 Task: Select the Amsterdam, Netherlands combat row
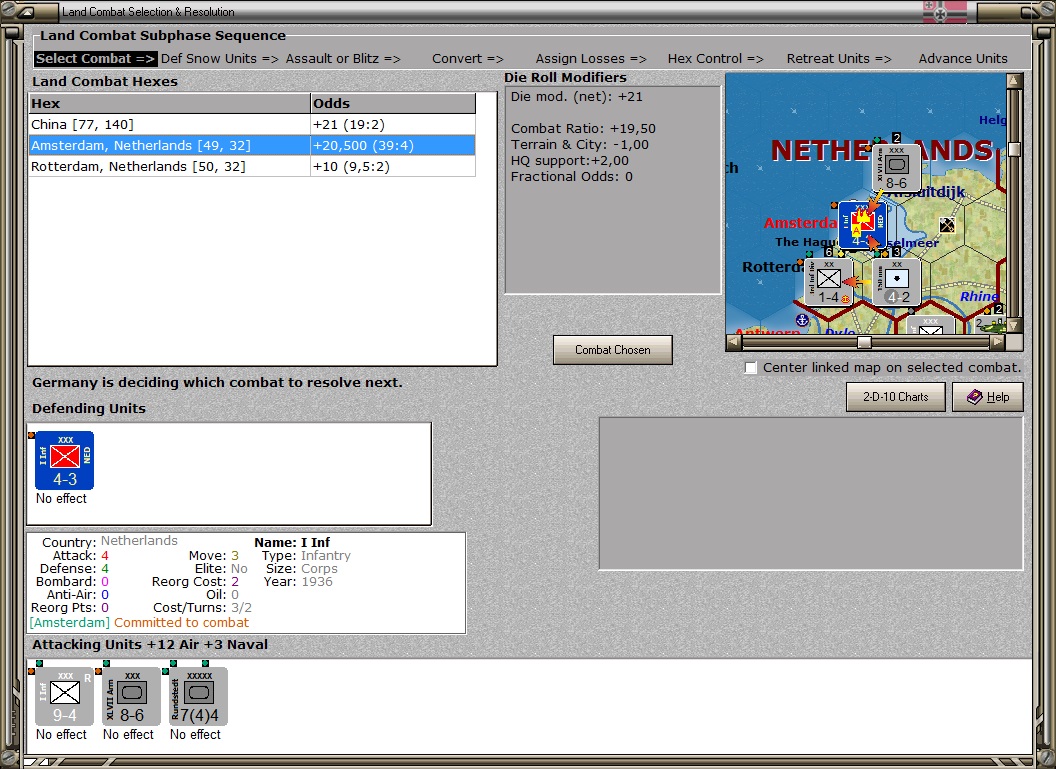click(x=252, y=145)
